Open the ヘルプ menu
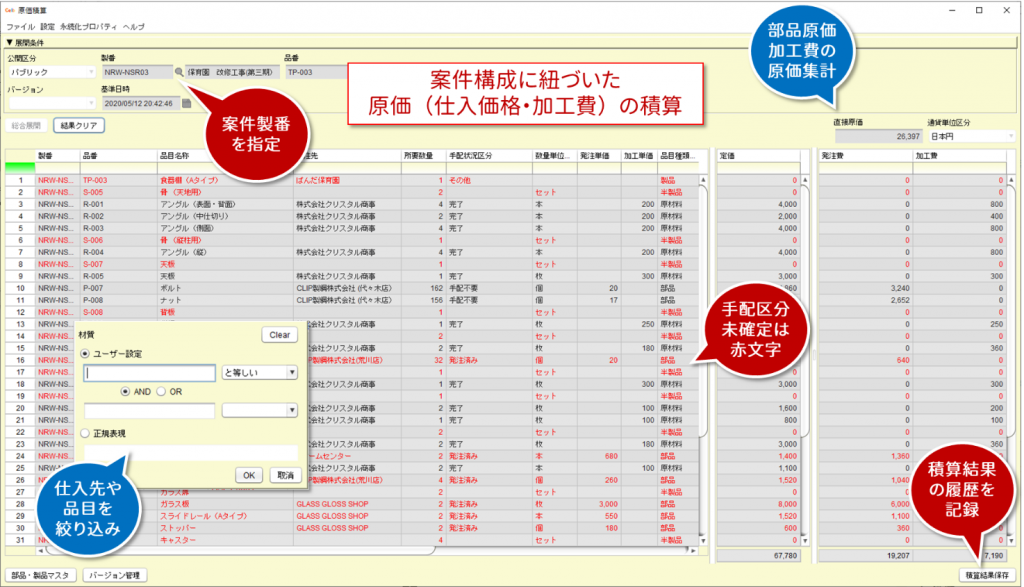1024x587 pixels. (x=134, y=27)
